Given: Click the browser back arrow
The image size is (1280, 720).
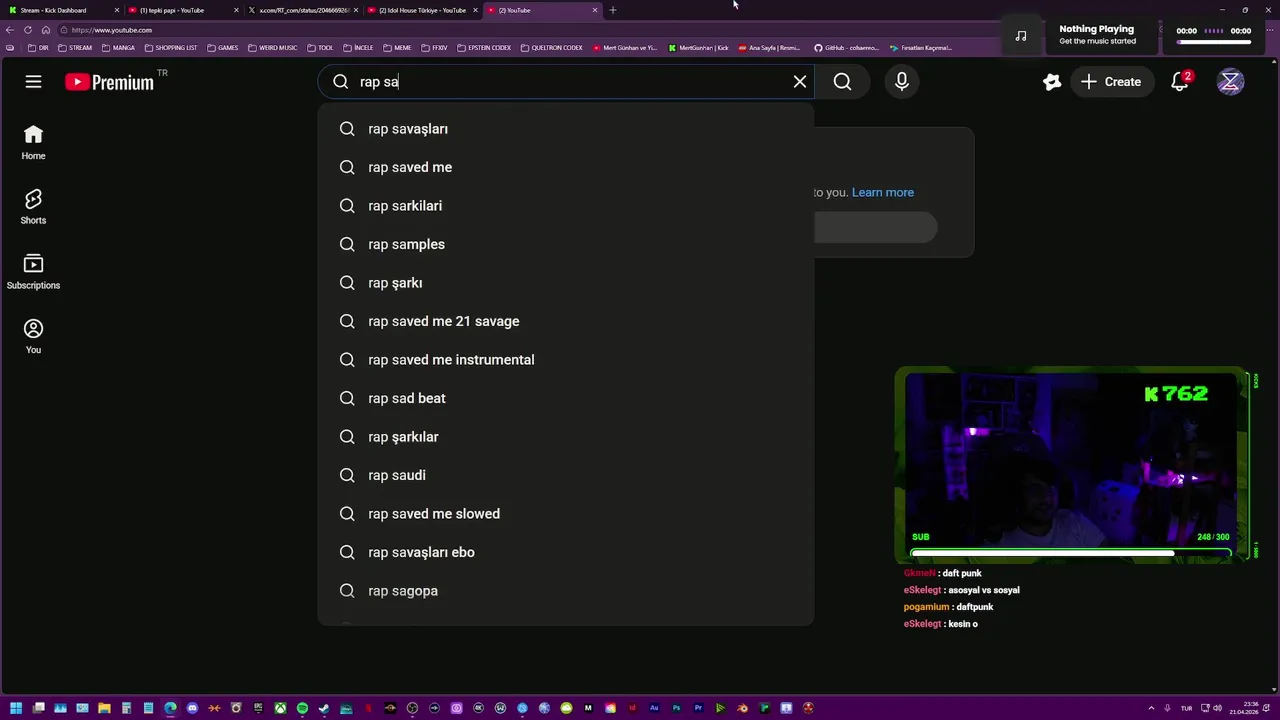Looking at the screenshot, I should (10, 30).
